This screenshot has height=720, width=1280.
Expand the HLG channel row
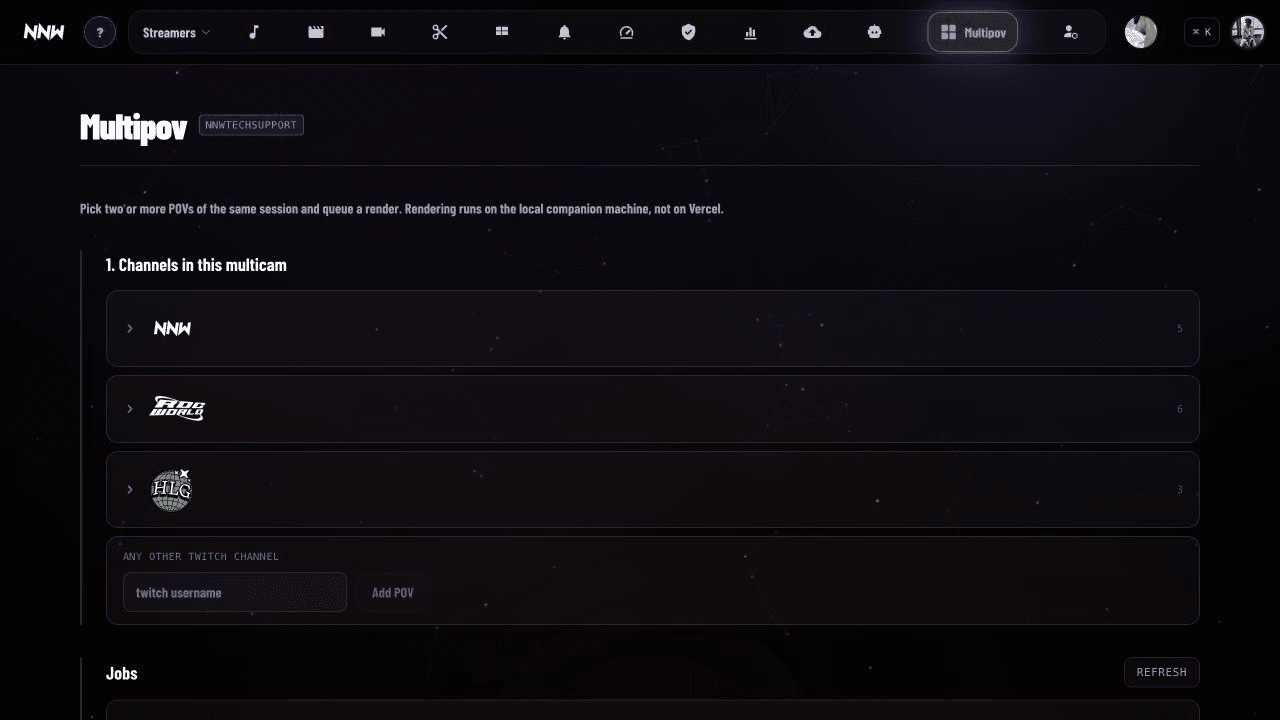click(x=653, y=489)
